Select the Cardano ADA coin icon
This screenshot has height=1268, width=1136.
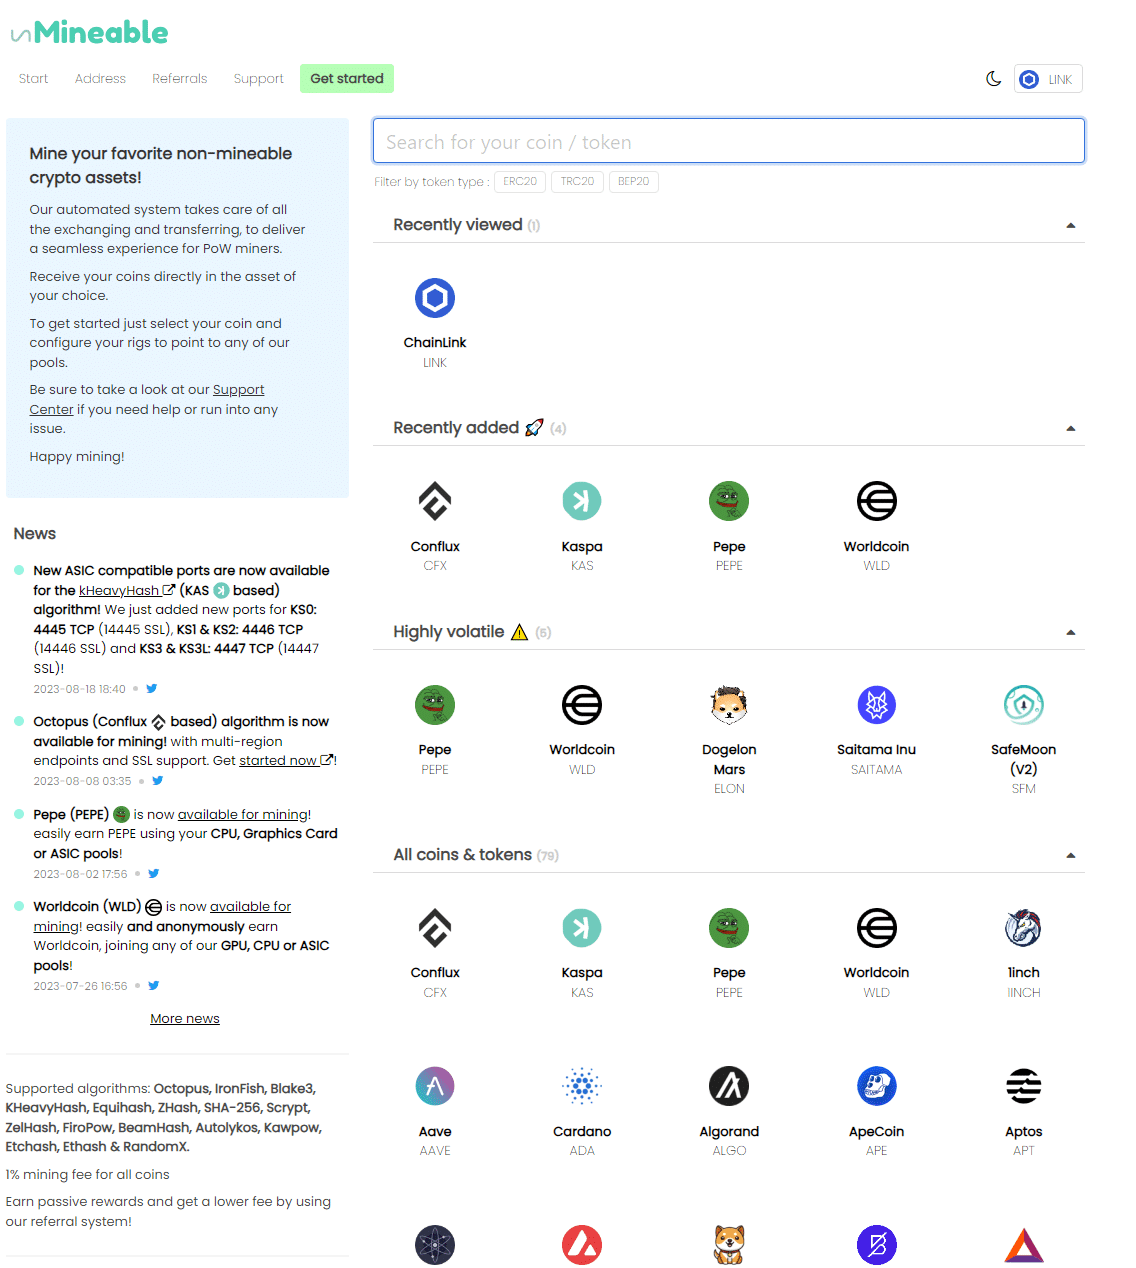pos(582,1086)
